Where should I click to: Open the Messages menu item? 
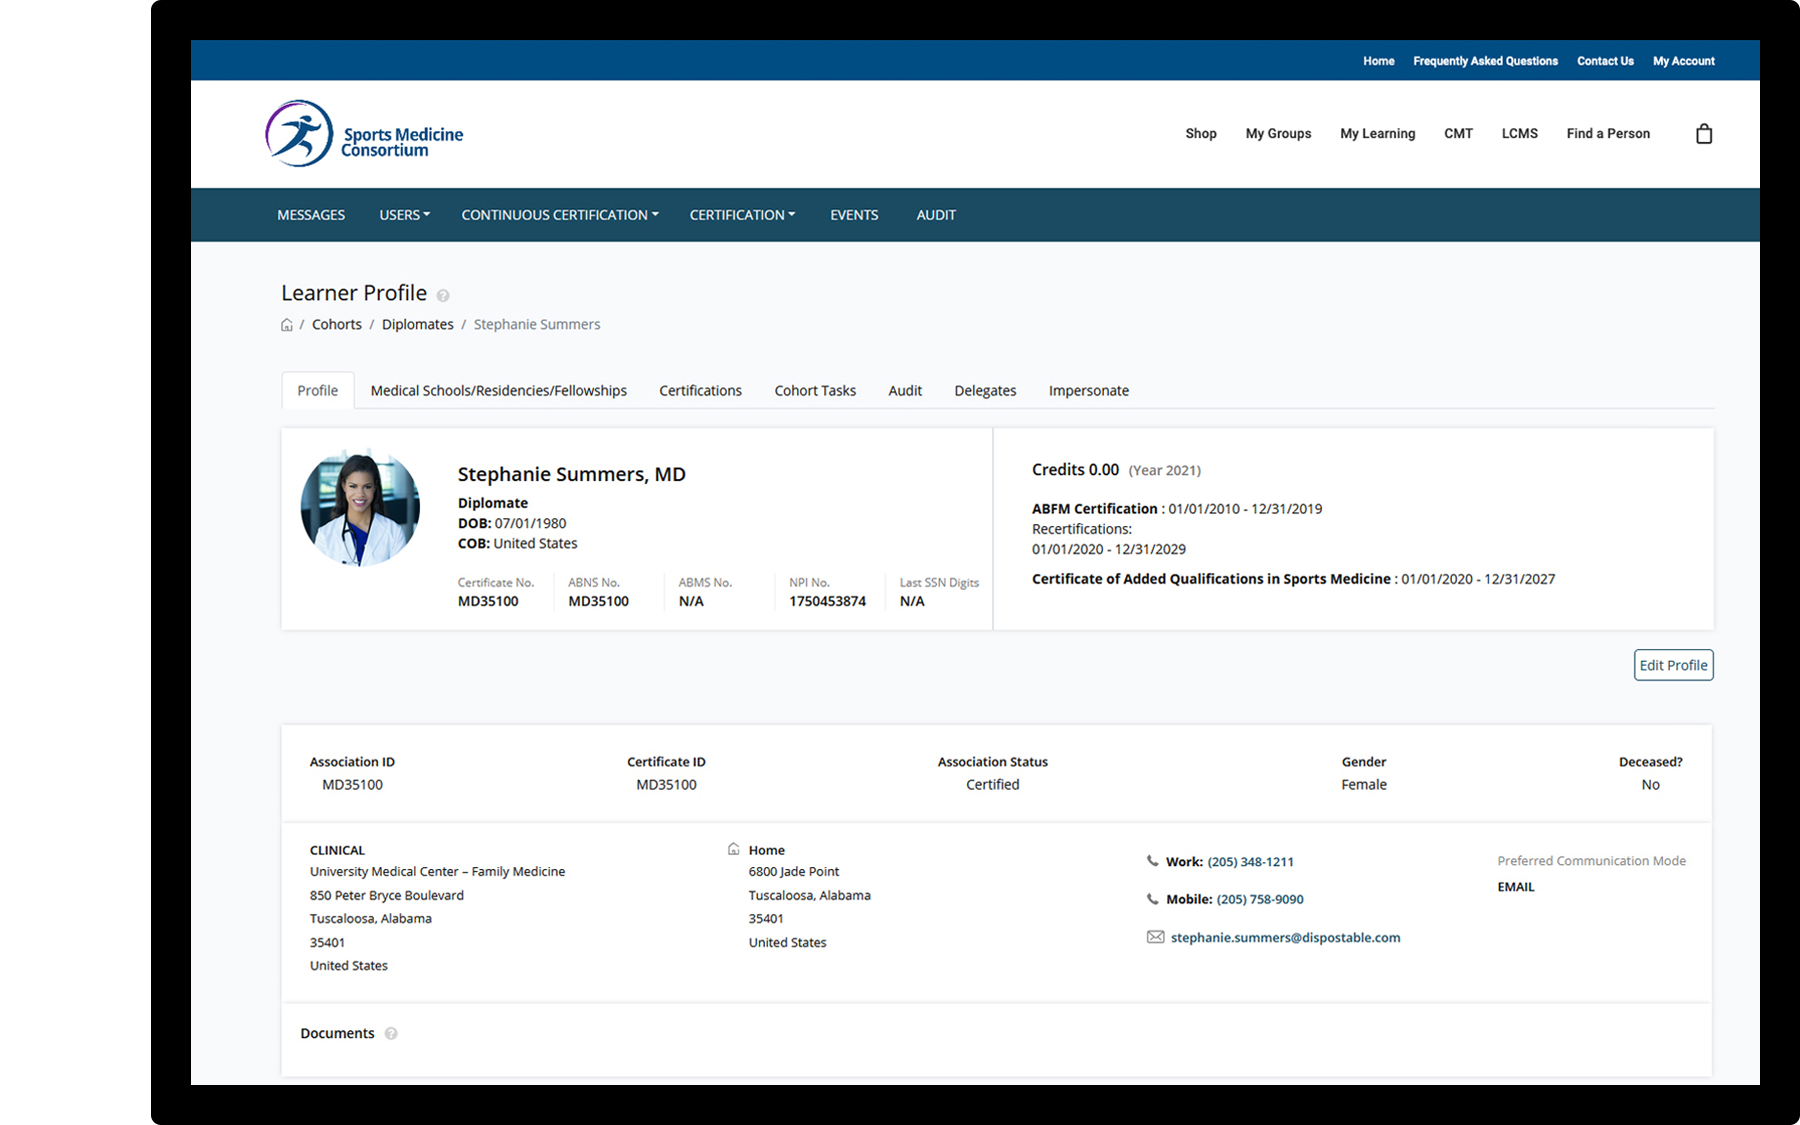coord(311,215)
